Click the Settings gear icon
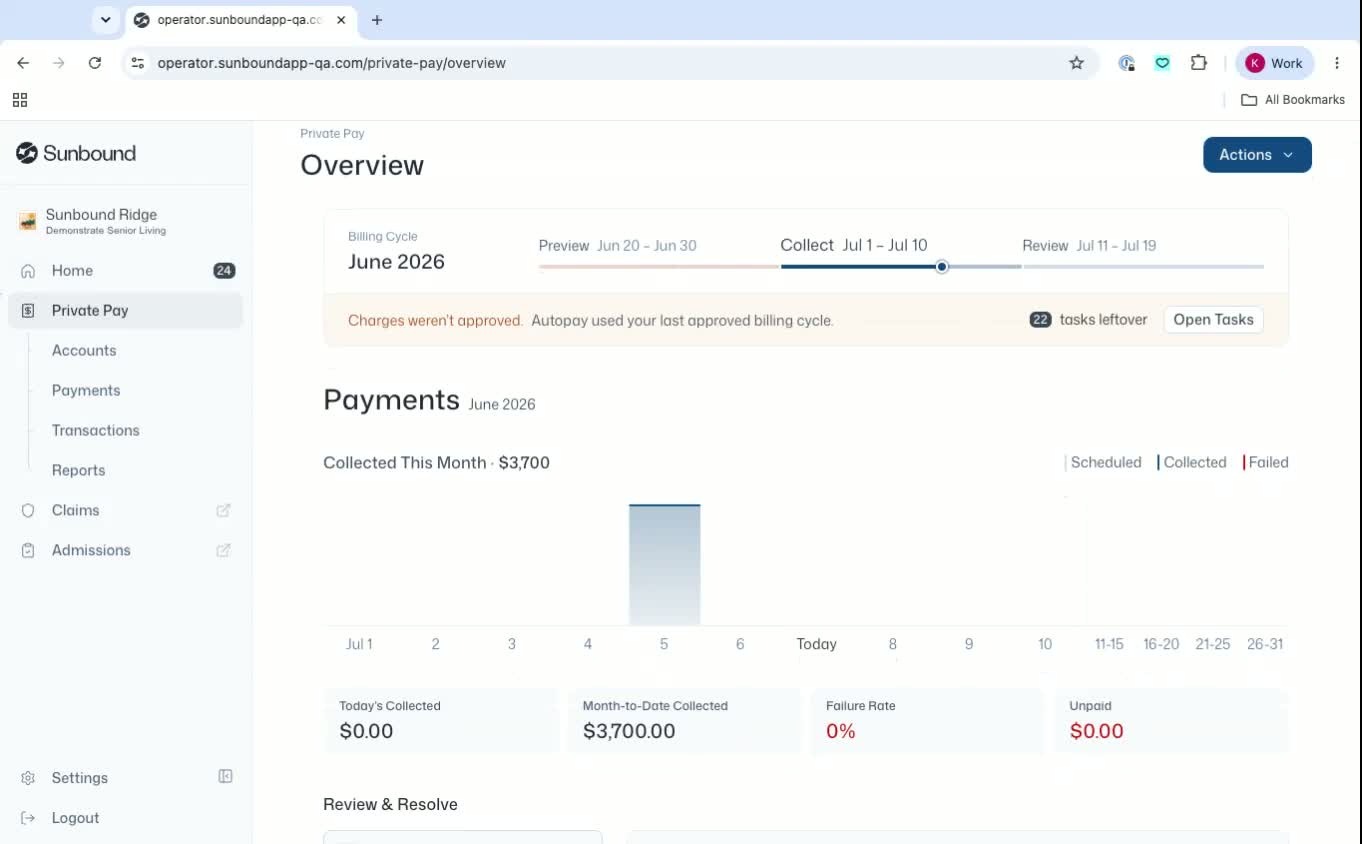The width and height of the screenshot is (1362, 844). click(x=28, y=778)
